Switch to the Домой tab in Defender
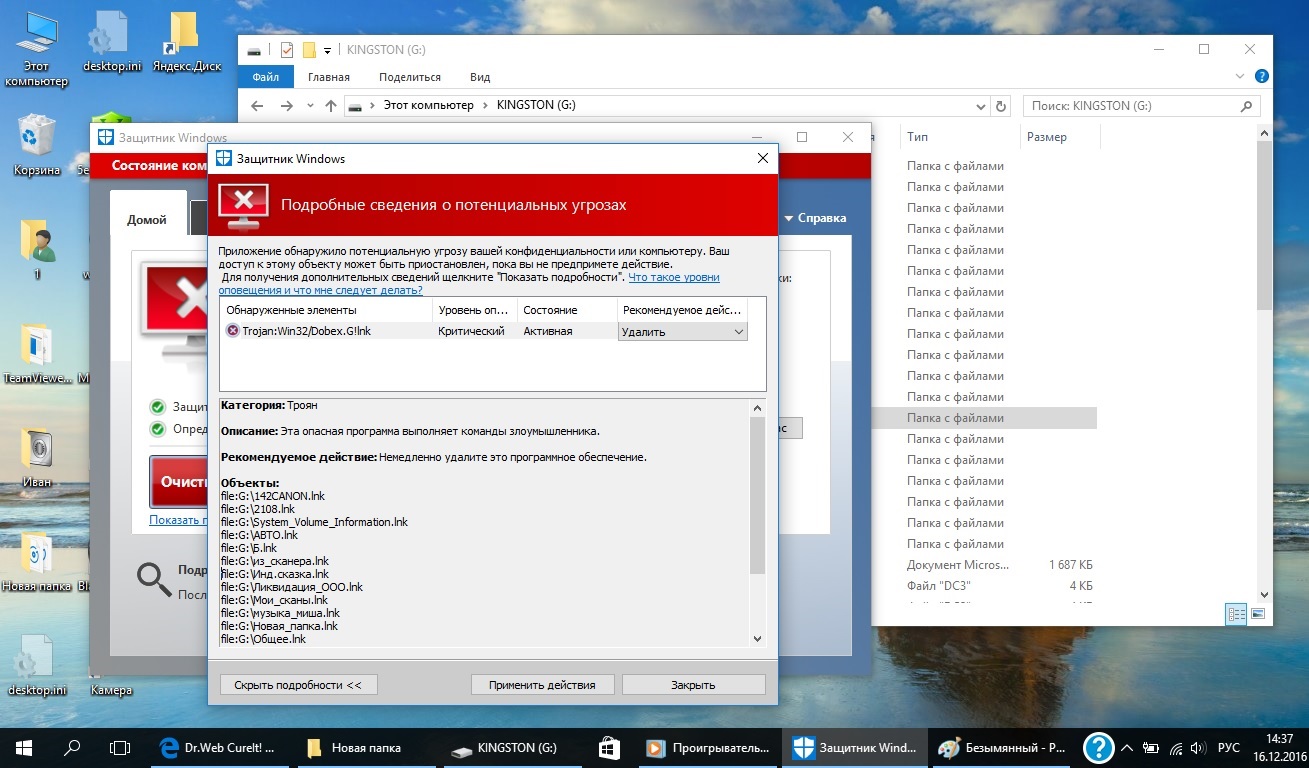 click(x=147, y=220)
